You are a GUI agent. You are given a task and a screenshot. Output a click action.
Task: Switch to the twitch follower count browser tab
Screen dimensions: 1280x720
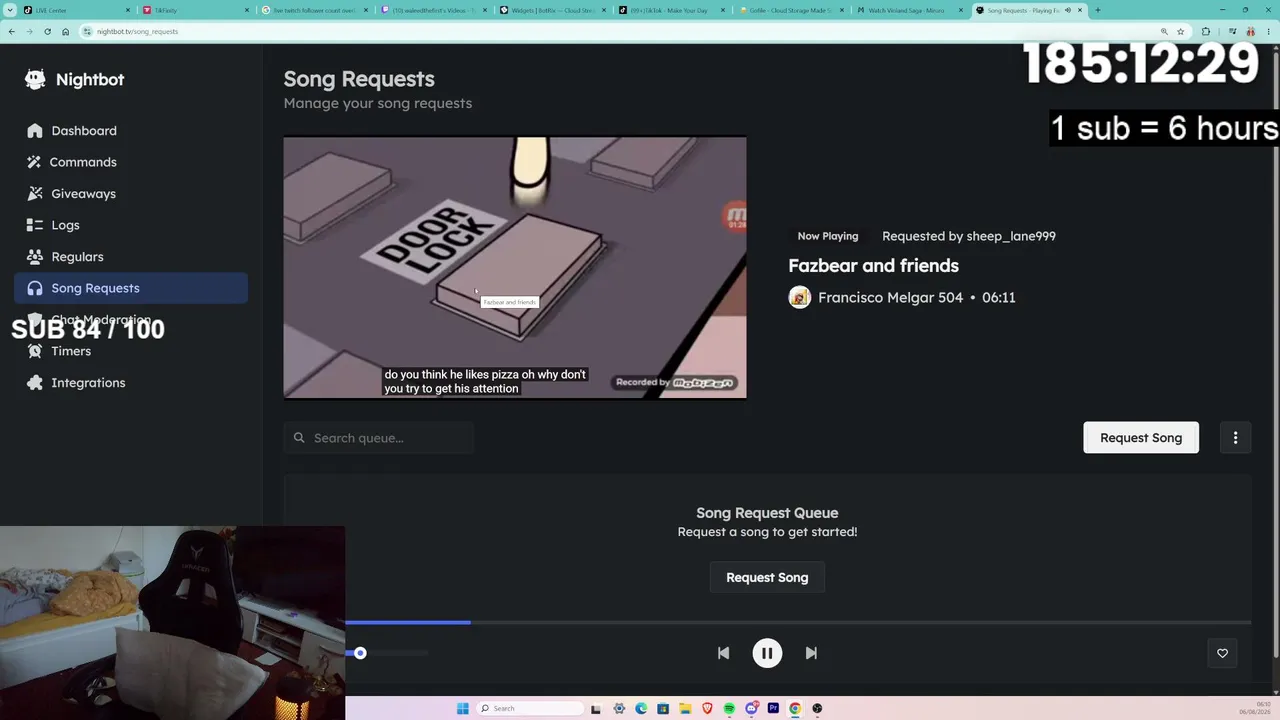(x=315, y=10)
